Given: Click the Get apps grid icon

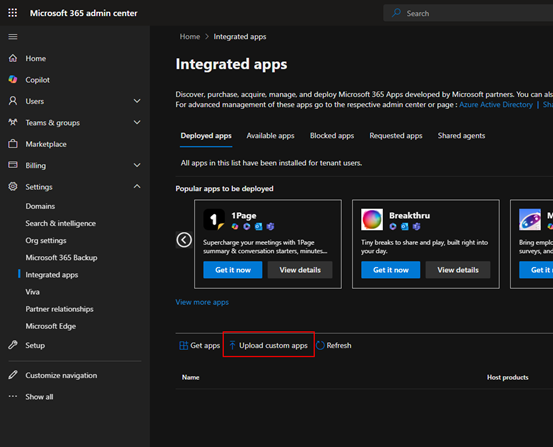Looking at the screenshot, I should pos(183,345).
